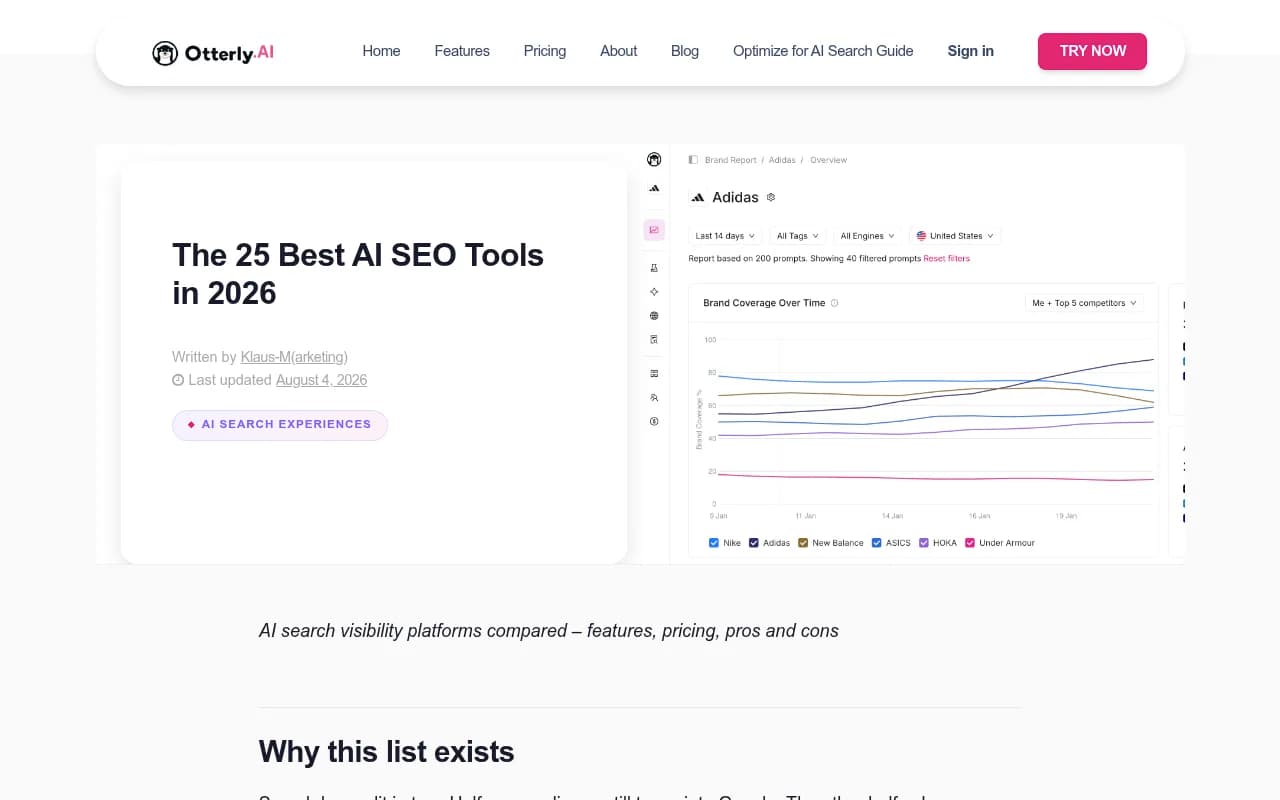
Task: Uncheck the ASICS legend checkbox
Action: pyautogui.click(x=876, y=543)
